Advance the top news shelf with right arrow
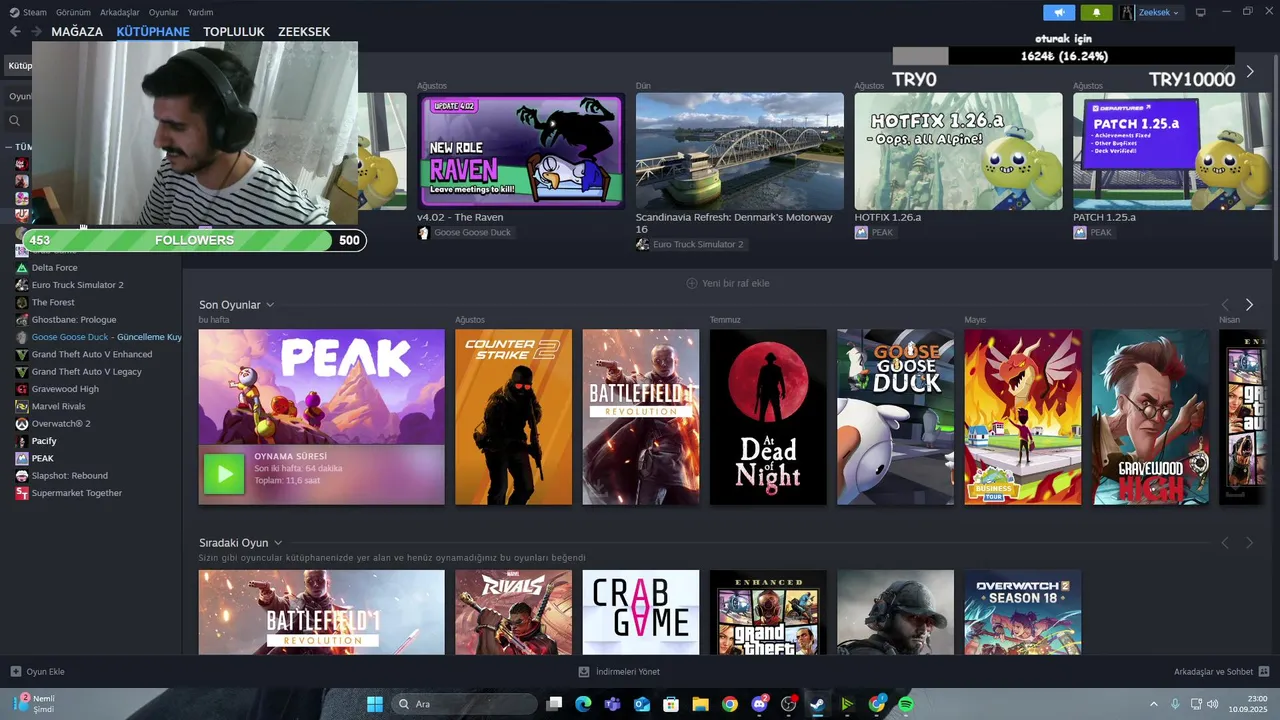Image resolution: width=1280 pixels, height=720 pixels. (x=1250, y=72)
